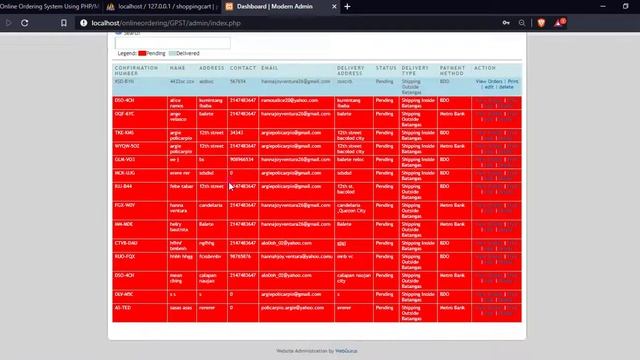The height and width of the screenshot is (360, 640).
Task: Click Pending status in AS-TED row
Action: tap(384, 308)
